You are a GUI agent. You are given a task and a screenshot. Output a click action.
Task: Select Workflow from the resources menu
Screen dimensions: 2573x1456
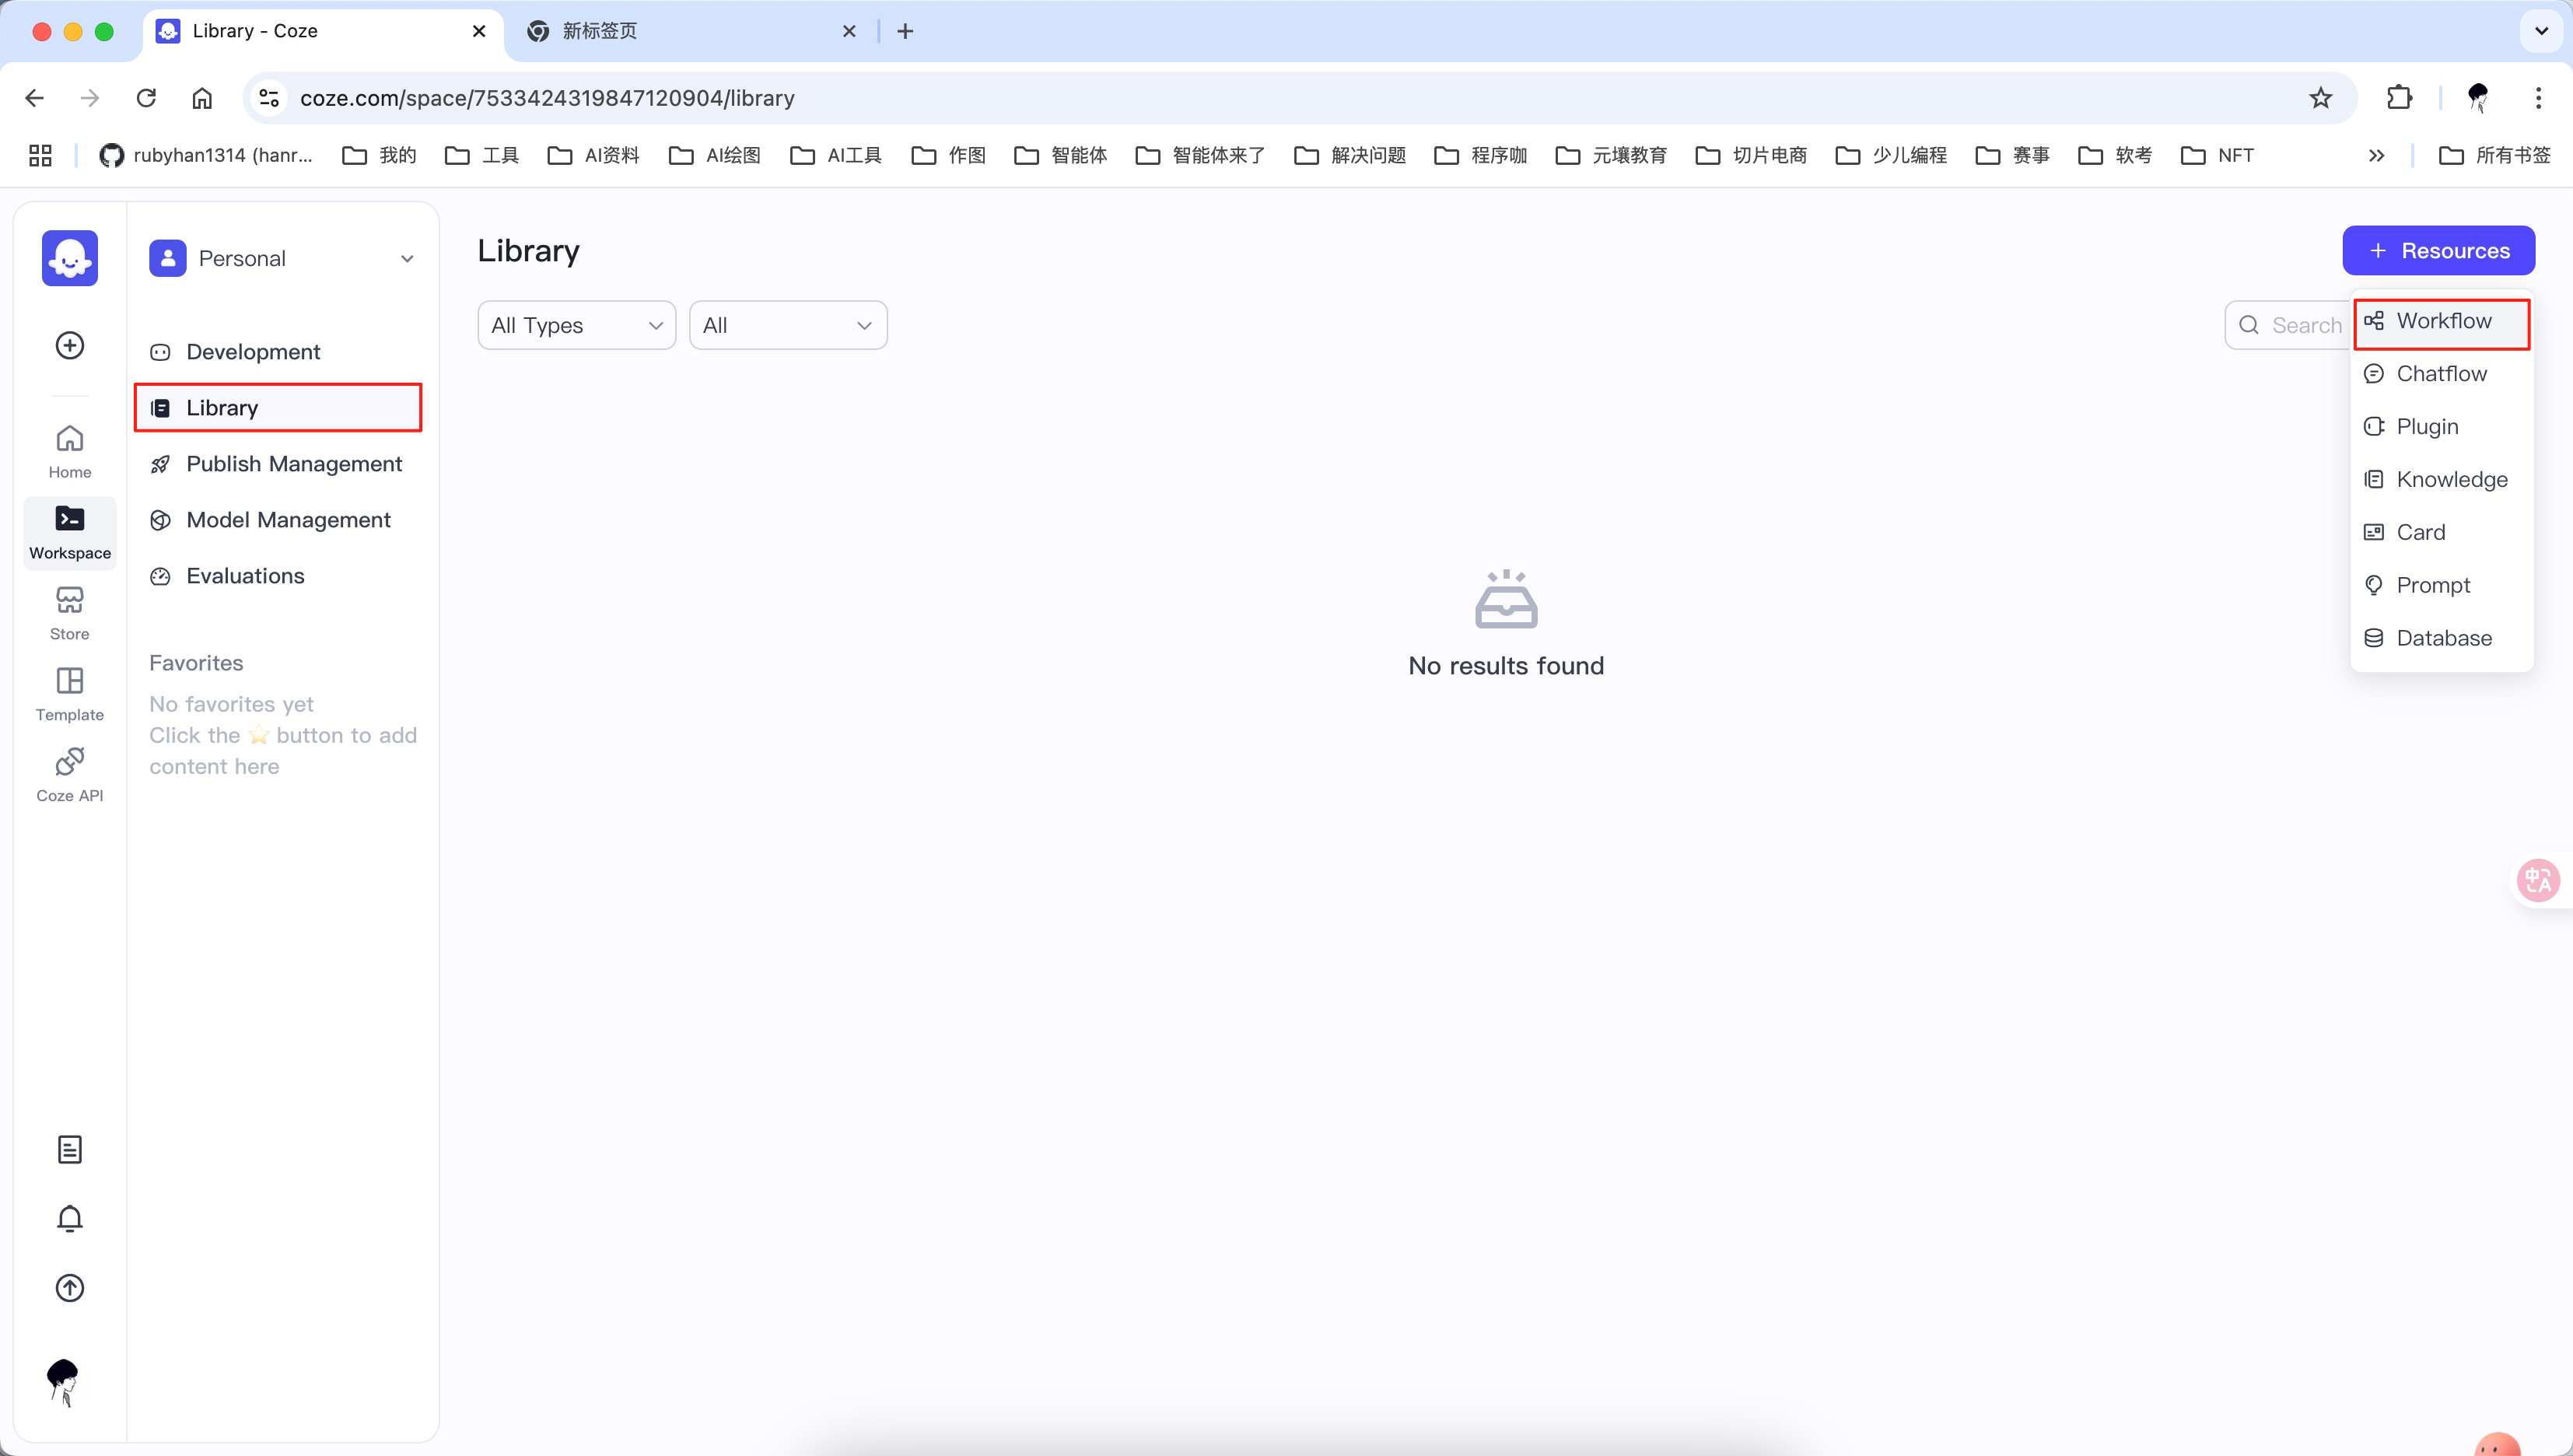click(2442, 321)
